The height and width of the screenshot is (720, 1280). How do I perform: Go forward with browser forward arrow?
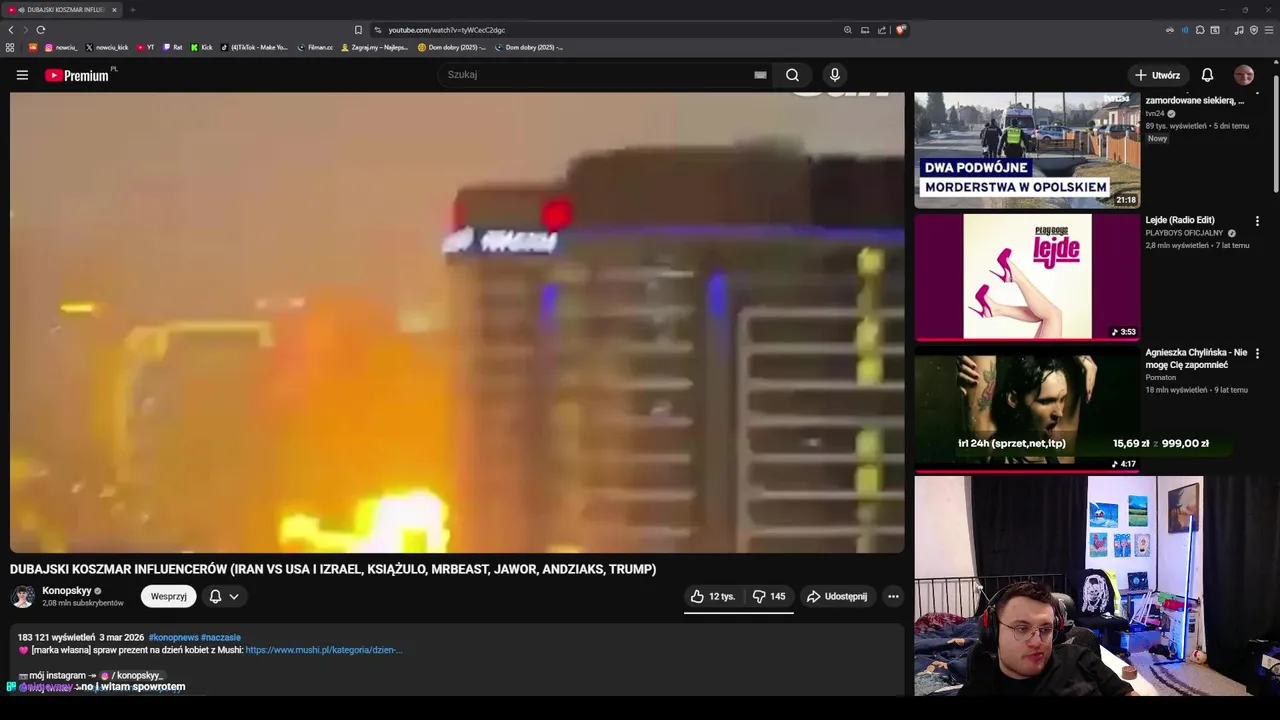pyautogui.click(x=25, y=30)
